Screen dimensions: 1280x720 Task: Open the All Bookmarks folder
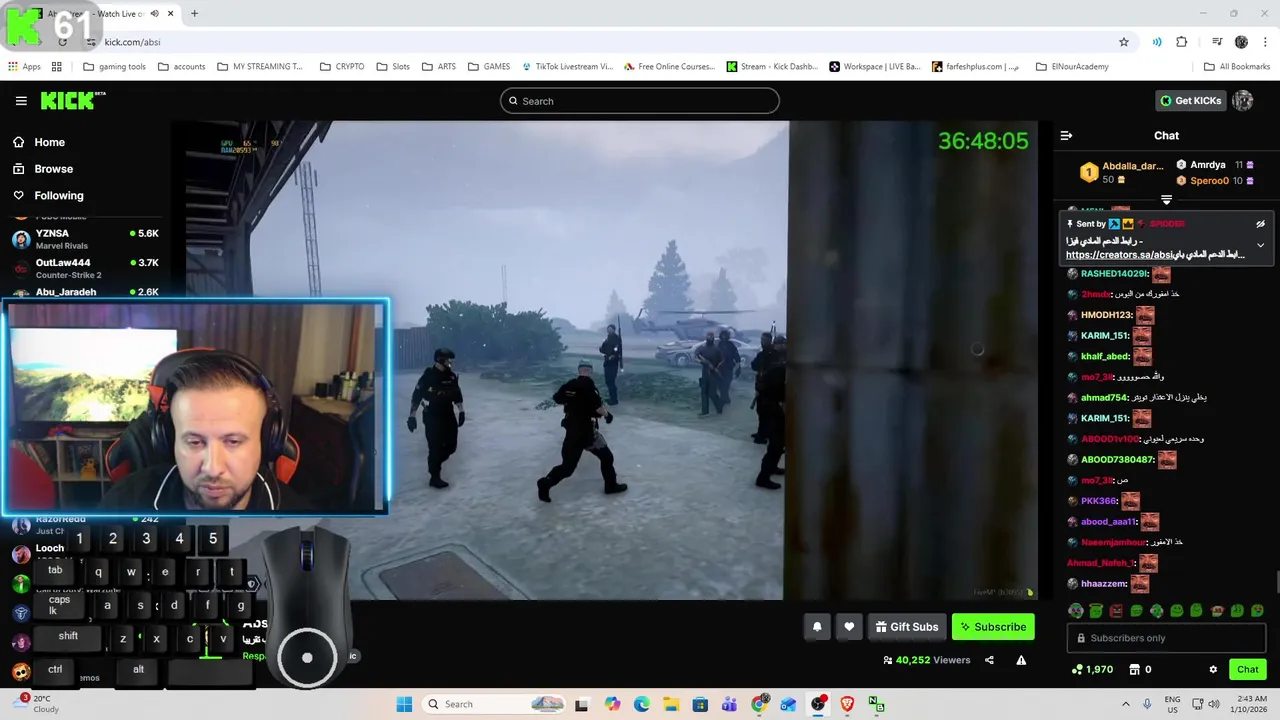1237,67
